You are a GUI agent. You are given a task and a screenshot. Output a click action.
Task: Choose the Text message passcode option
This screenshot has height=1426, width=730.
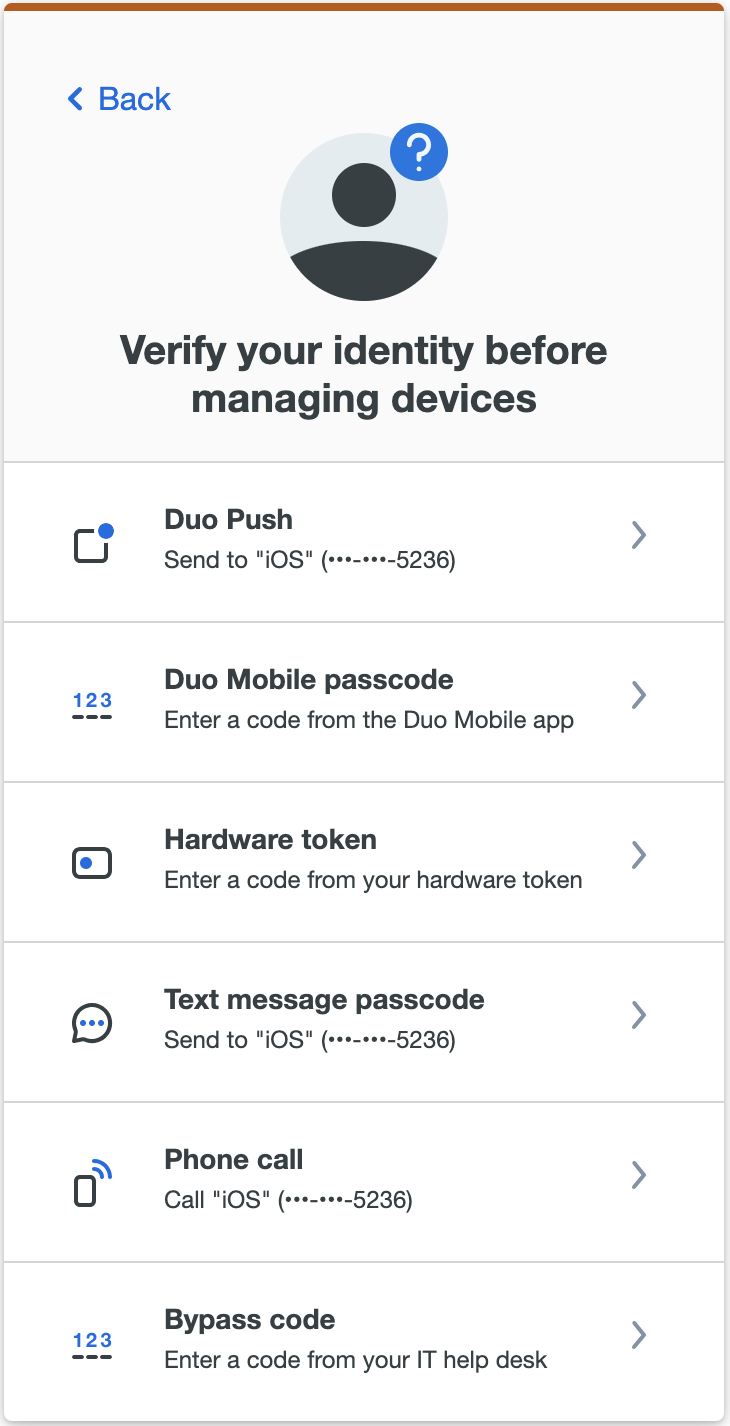click(324, 1000)
